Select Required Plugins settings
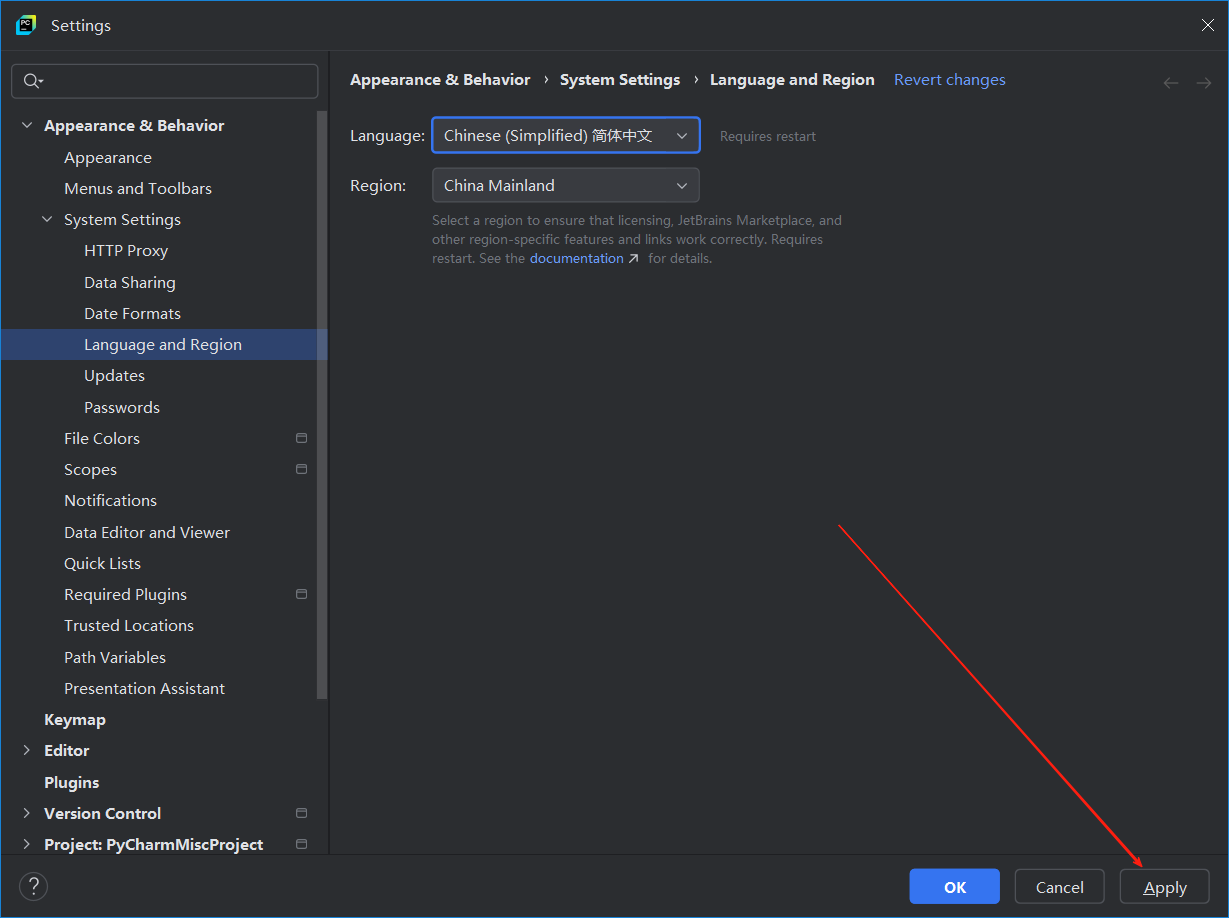 (x=126, y=594)
